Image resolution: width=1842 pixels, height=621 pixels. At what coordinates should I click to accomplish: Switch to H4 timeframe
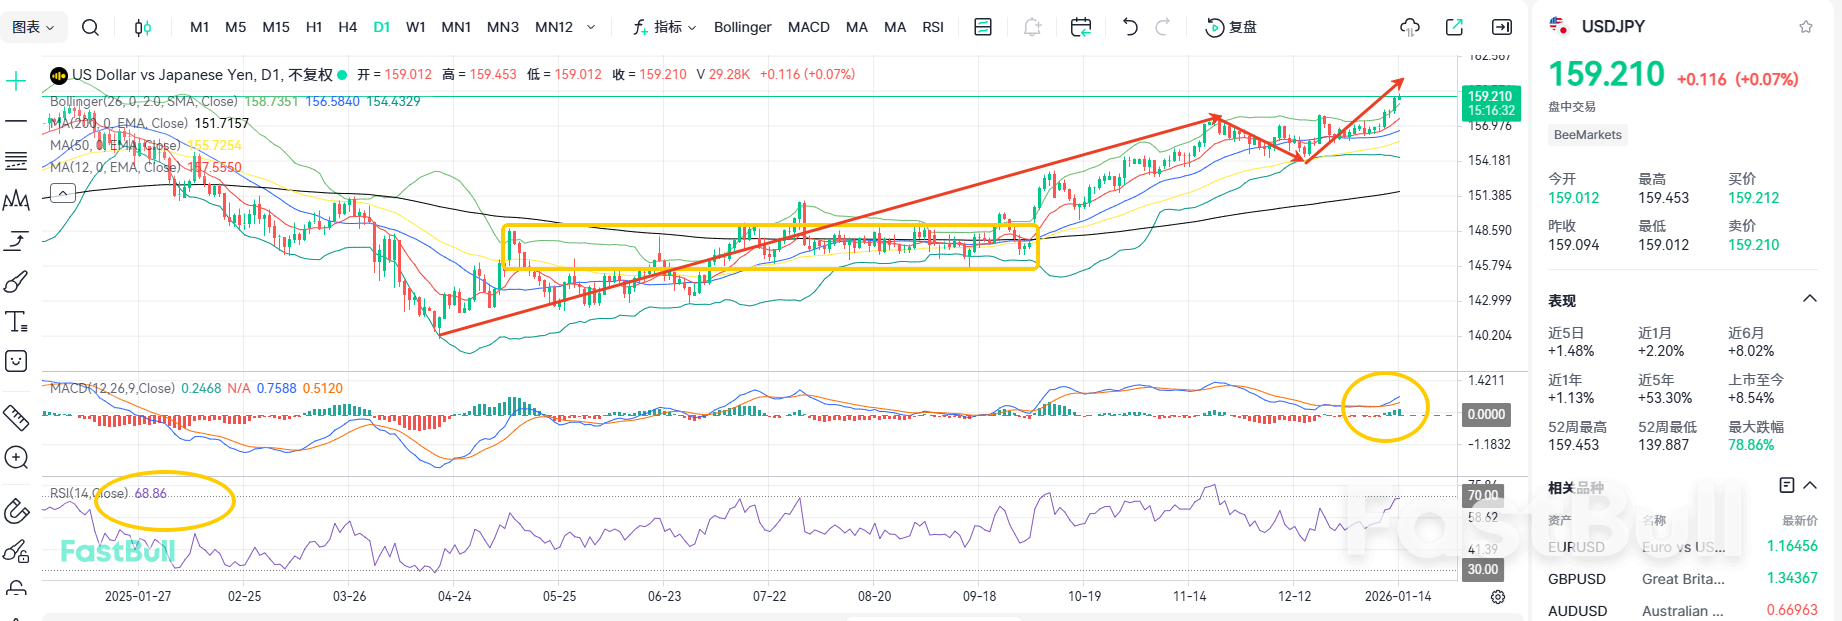pos(347,27)
